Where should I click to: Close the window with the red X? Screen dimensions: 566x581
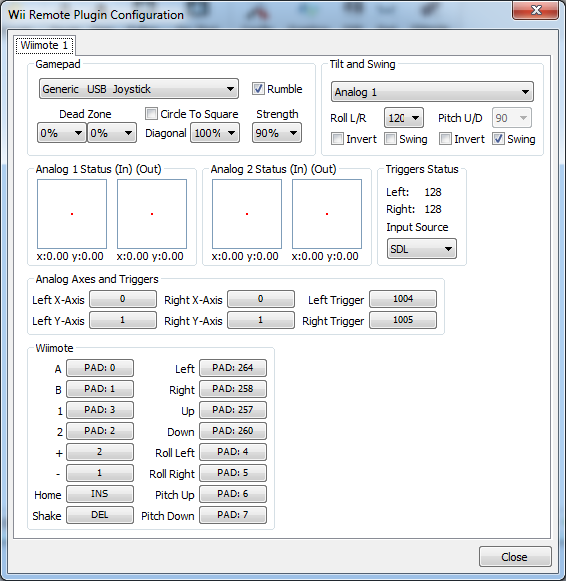tap(536, 10)
